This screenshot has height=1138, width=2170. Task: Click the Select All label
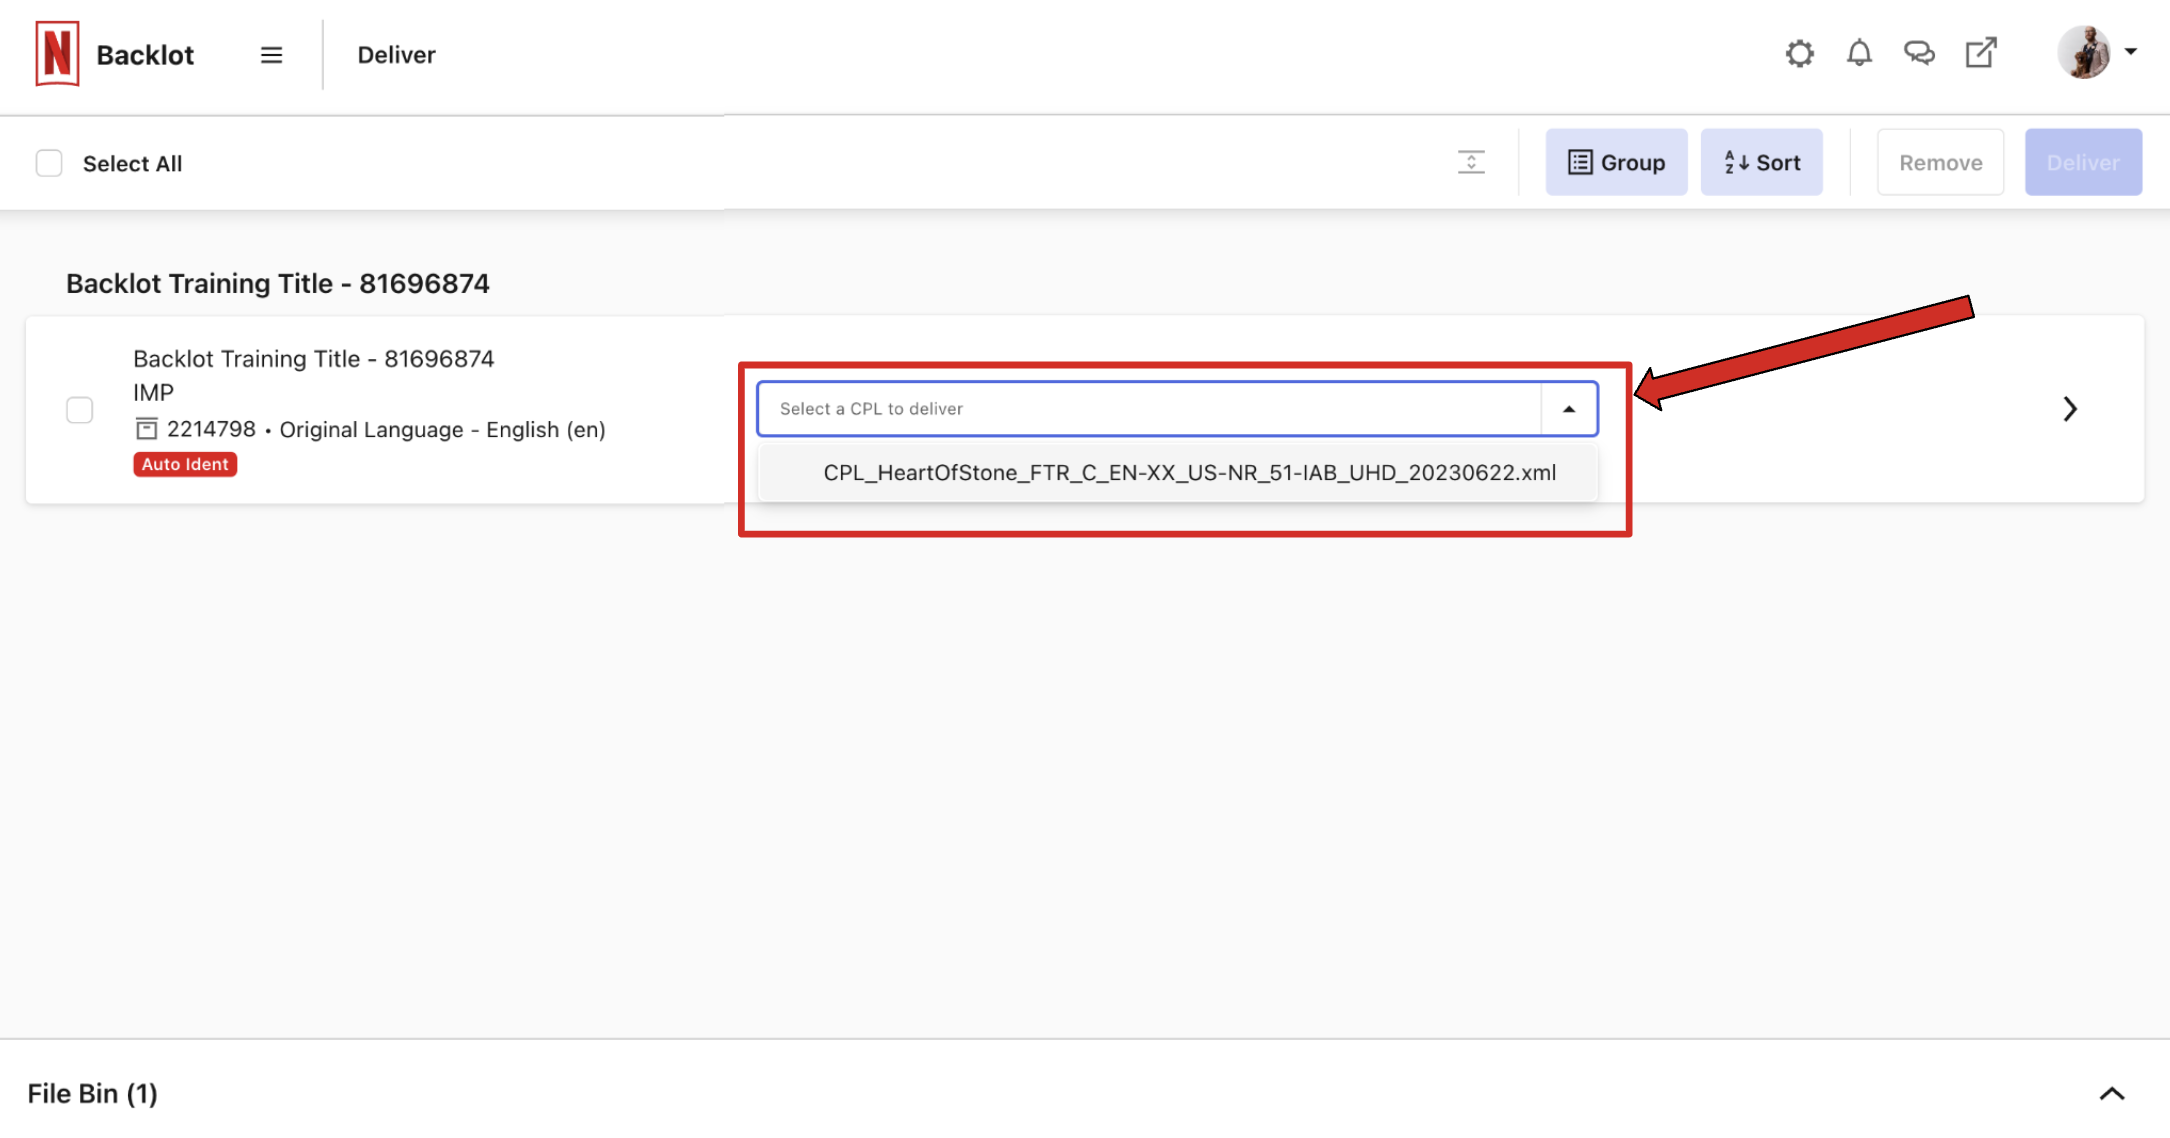tap(132, 164)
